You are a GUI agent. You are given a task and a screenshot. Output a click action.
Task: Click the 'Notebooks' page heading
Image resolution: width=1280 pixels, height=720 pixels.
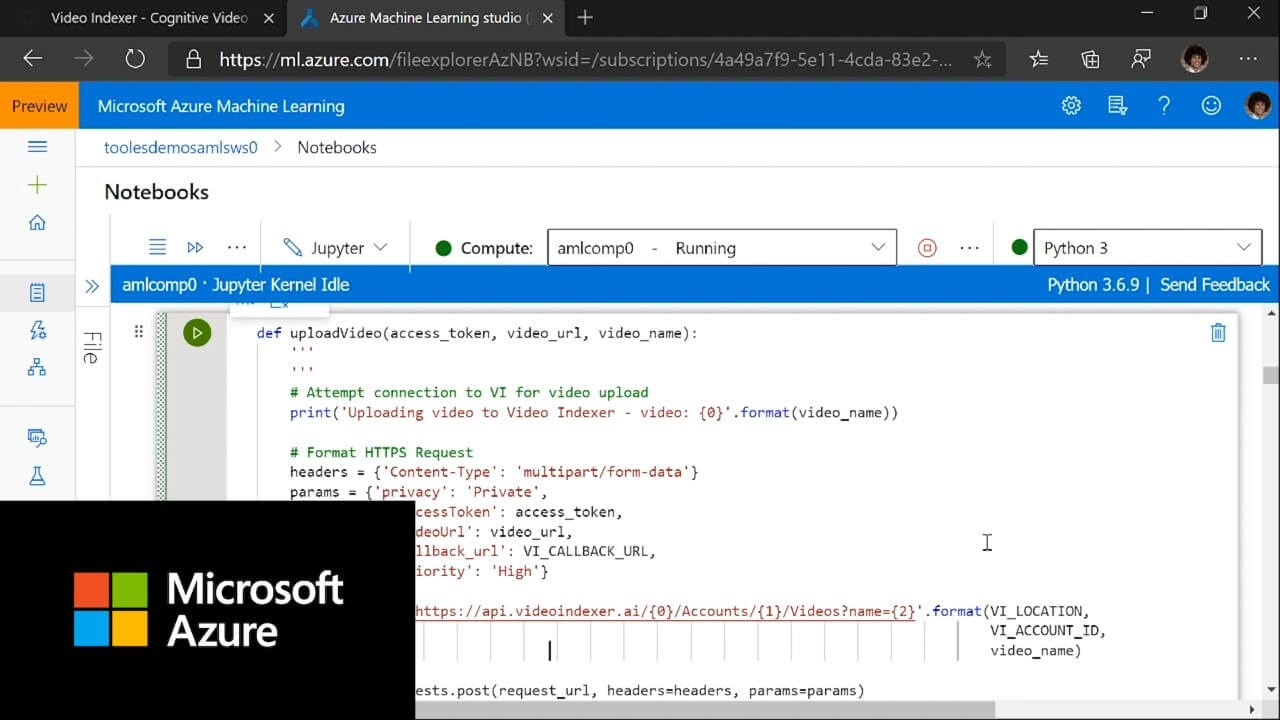click(157, 192)
